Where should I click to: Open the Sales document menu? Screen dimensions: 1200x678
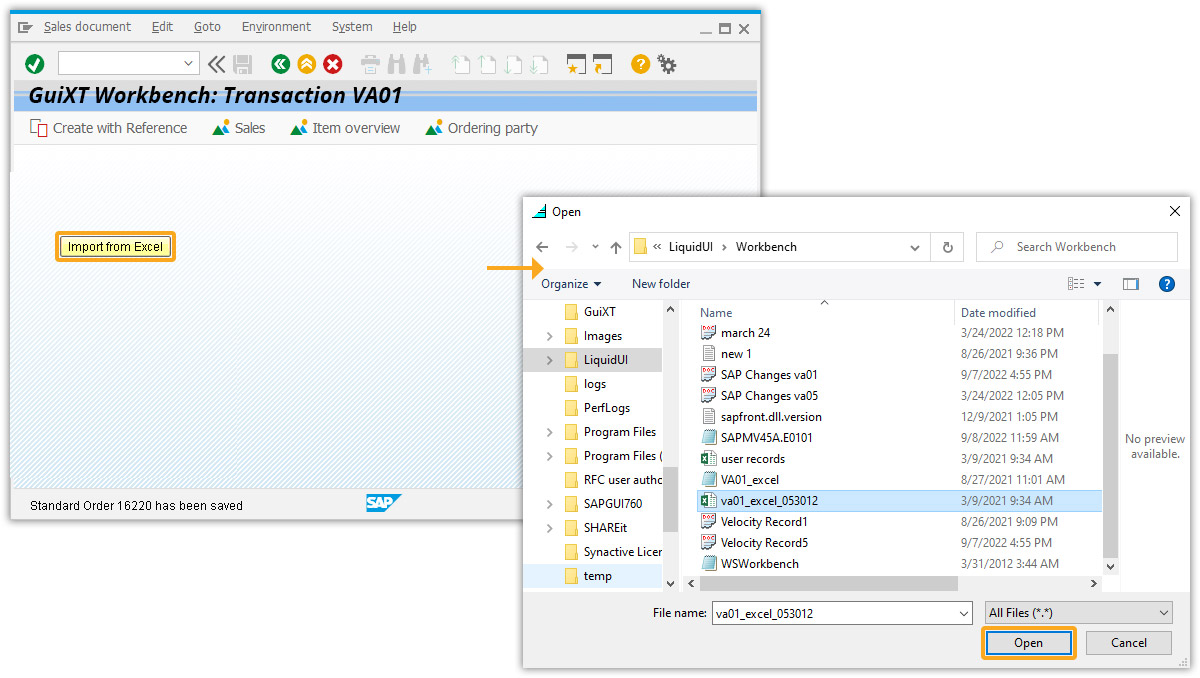click(87, 27)
